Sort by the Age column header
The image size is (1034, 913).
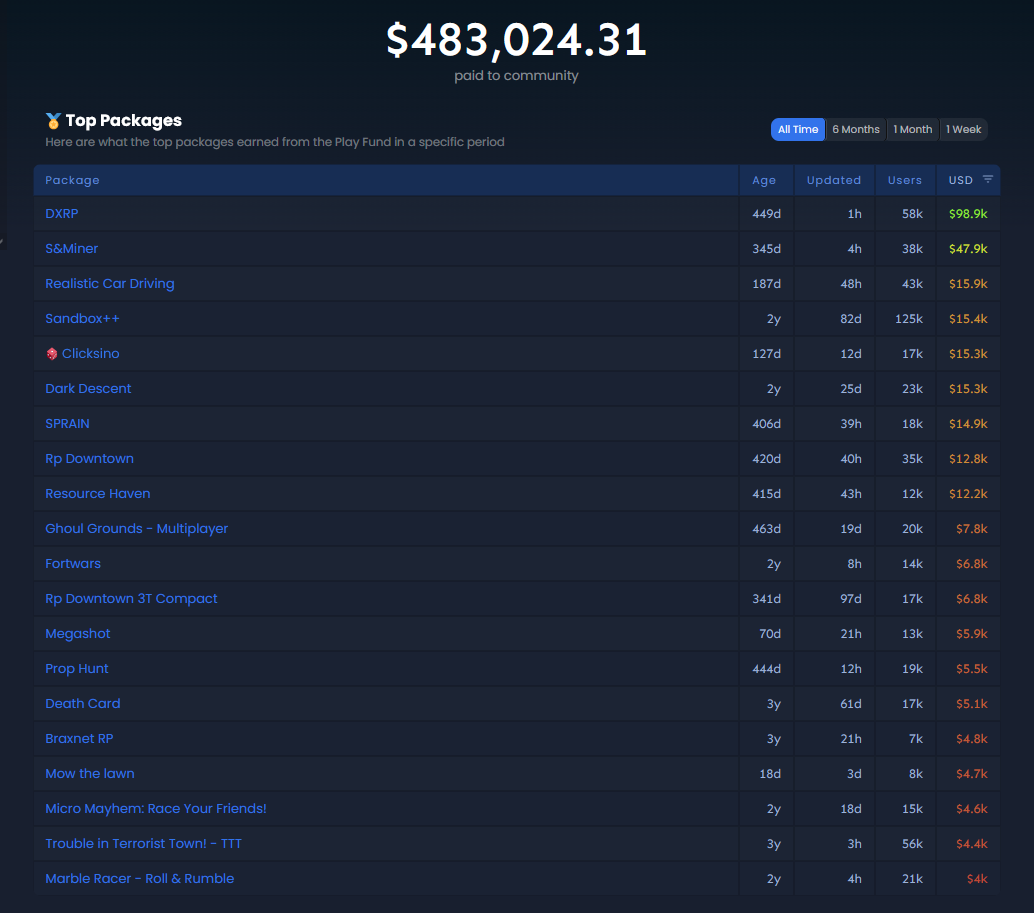764,180
